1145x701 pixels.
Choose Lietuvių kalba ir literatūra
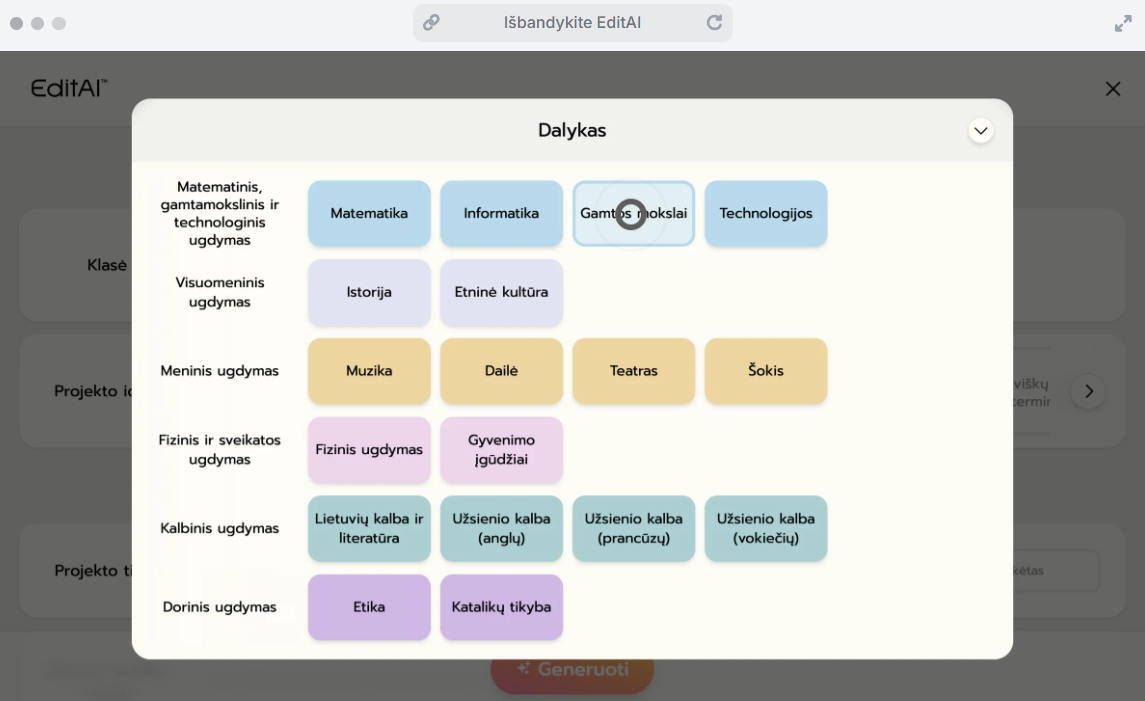coord(369,529)
